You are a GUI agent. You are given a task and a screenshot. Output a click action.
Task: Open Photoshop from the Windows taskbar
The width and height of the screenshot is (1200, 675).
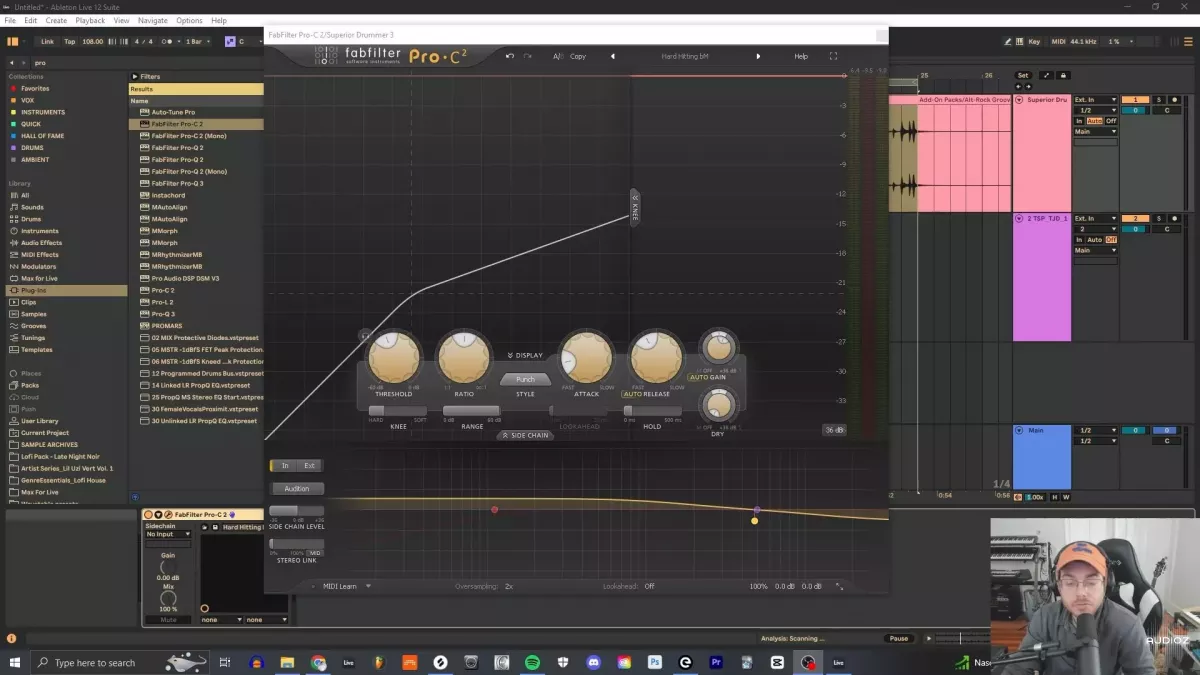point(655,662)
